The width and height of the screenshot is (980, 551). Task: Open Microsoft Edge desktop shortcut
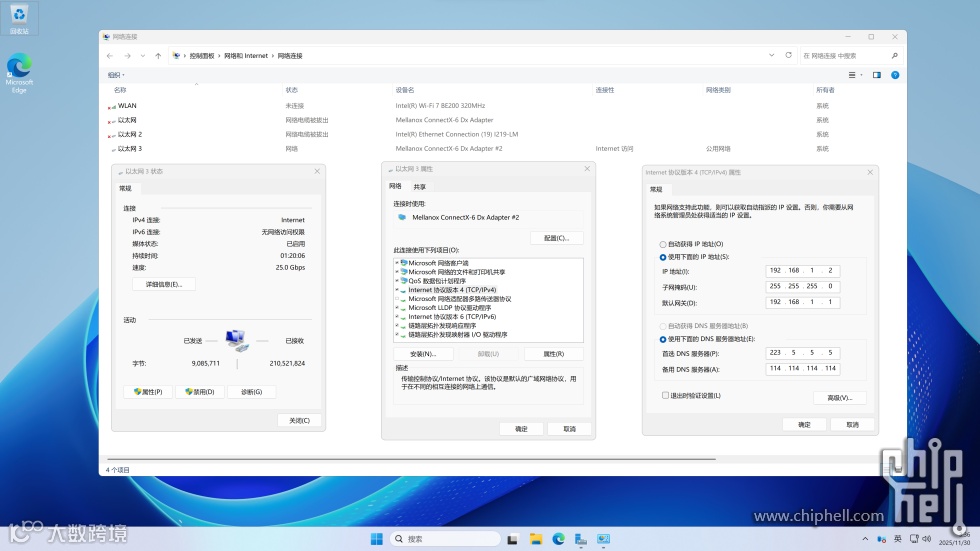click(19, 73)
